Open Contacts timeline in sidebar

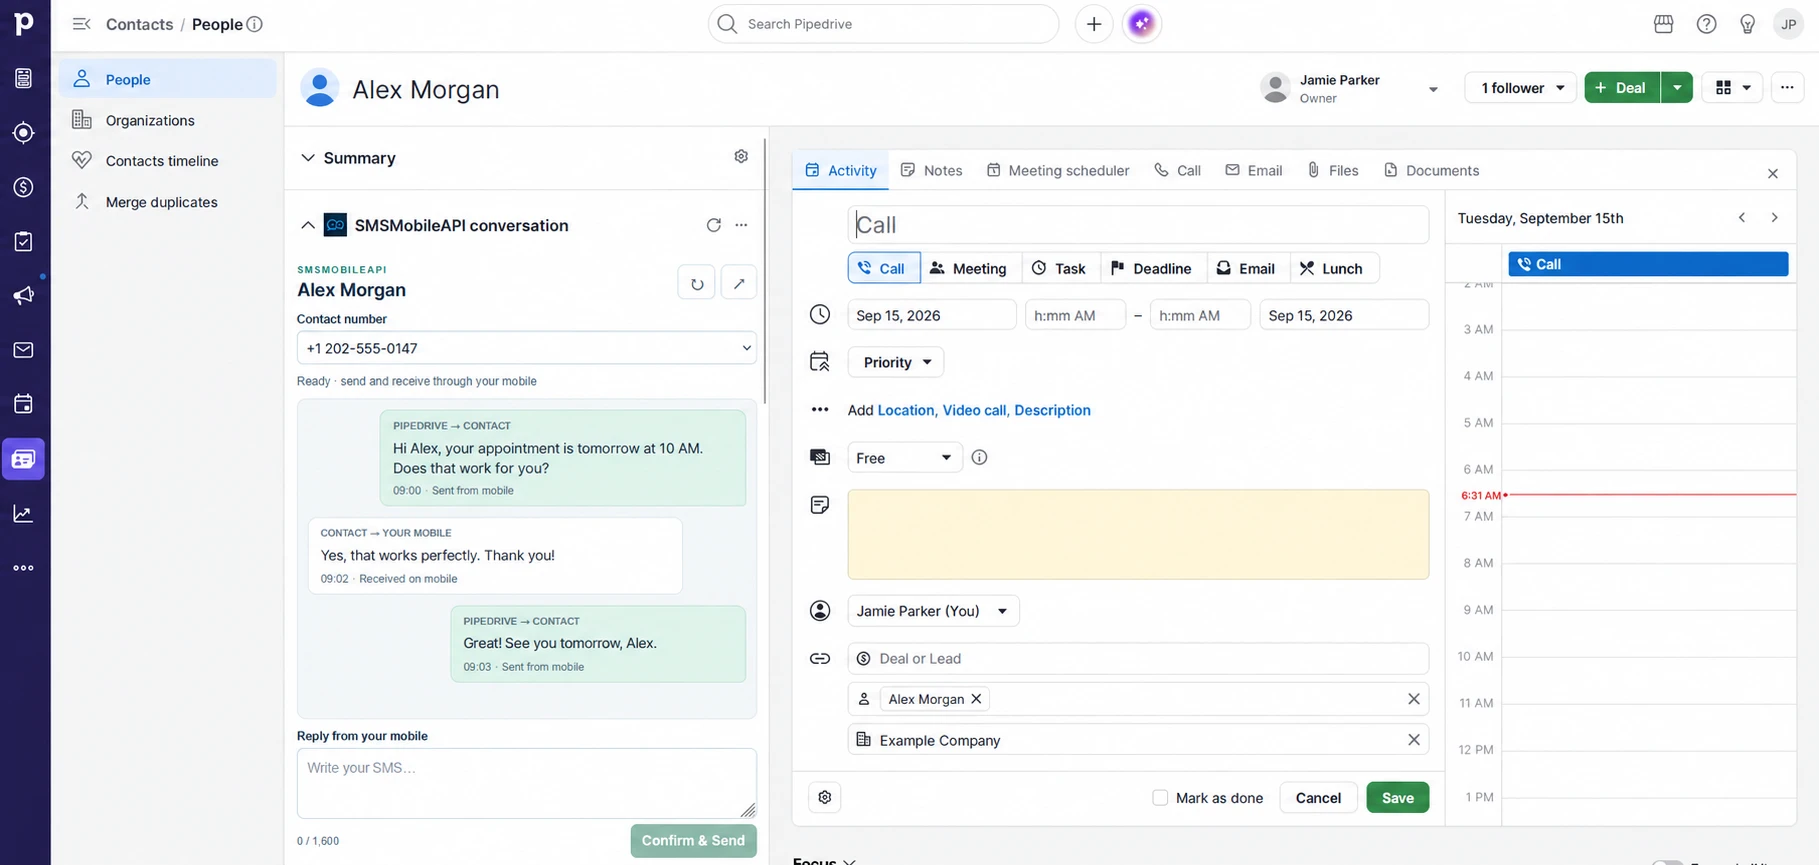coord(168,160)
